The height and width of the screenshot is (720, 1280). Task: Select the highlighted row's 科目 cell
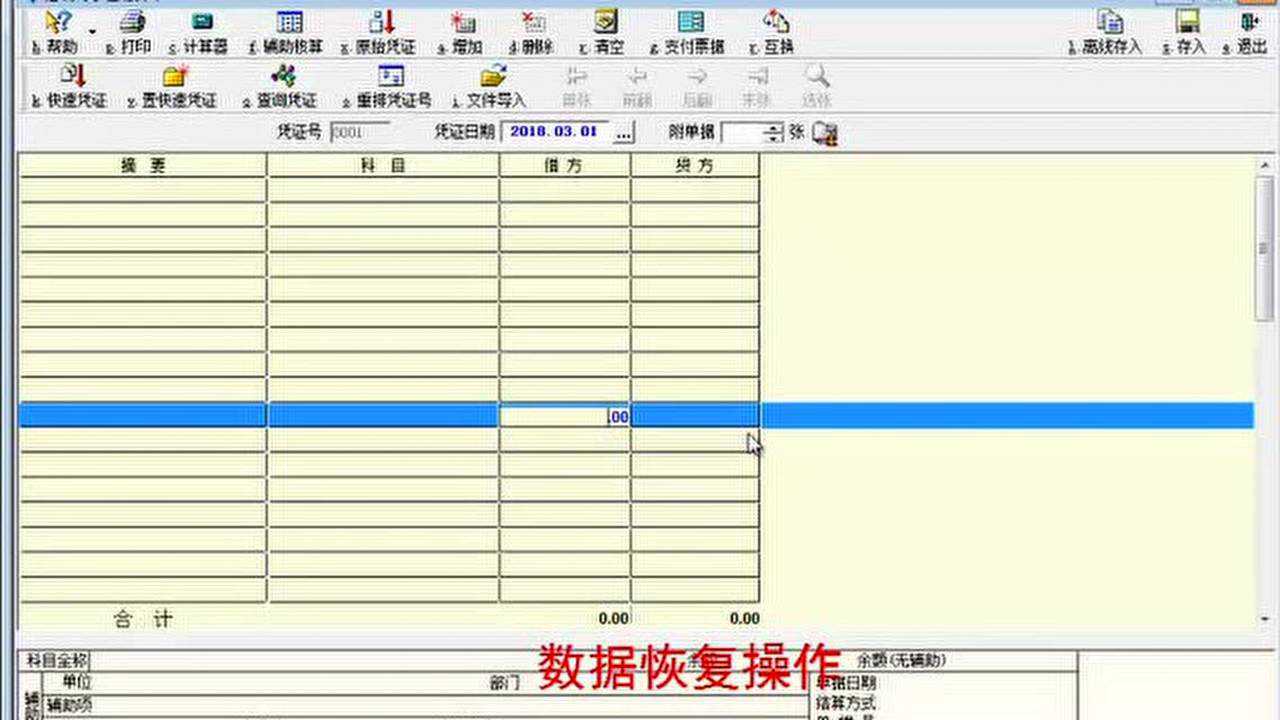coord(383,416)
